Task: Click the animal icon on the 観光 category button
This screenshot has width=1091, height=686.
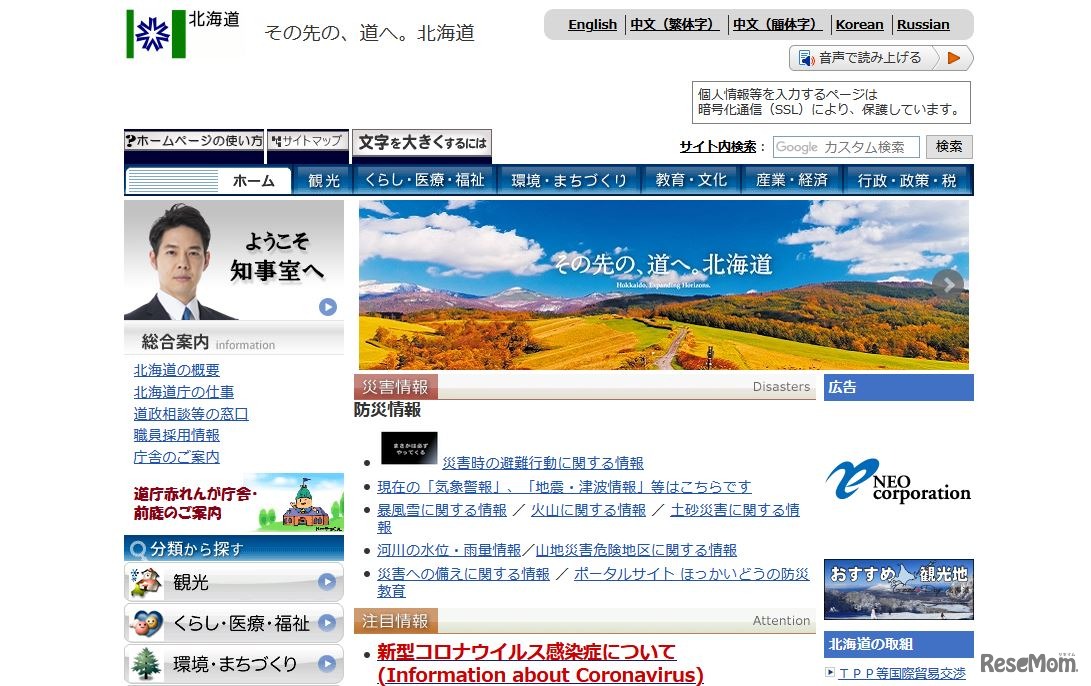Action: 146,581
